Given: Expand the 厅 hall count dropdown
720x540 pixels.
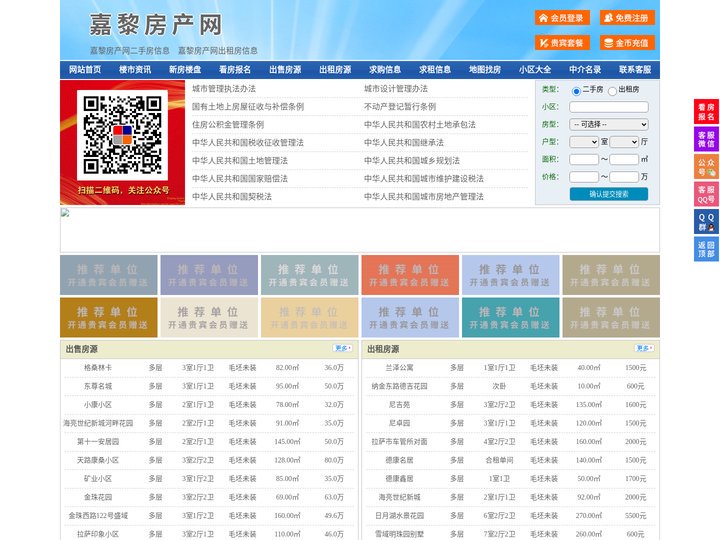Looking at the screenshot, I should pyautogui.click(x=624, y=142).
